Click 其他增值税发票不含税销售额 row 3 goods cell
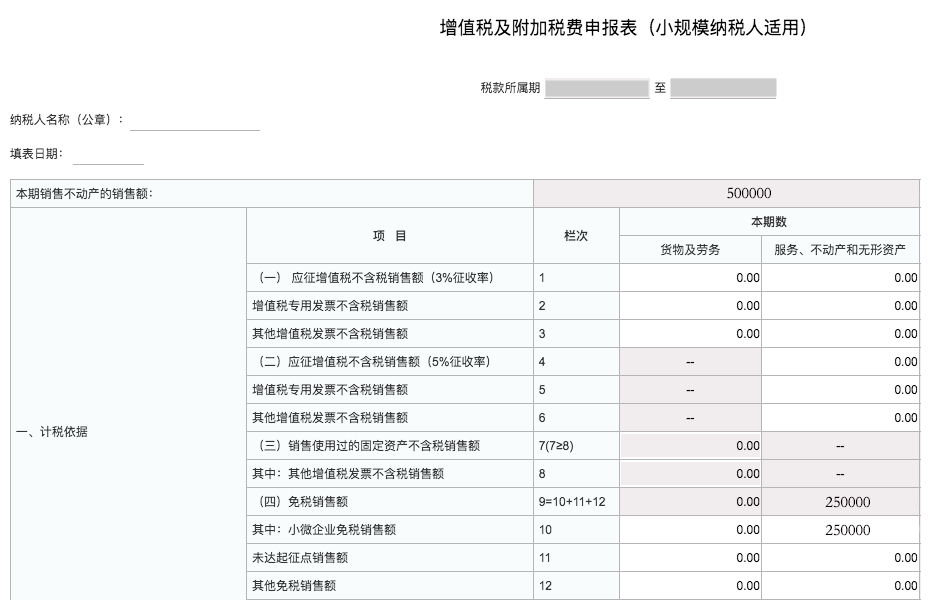The width and height of the screenshot is (929, 610). 690,333
